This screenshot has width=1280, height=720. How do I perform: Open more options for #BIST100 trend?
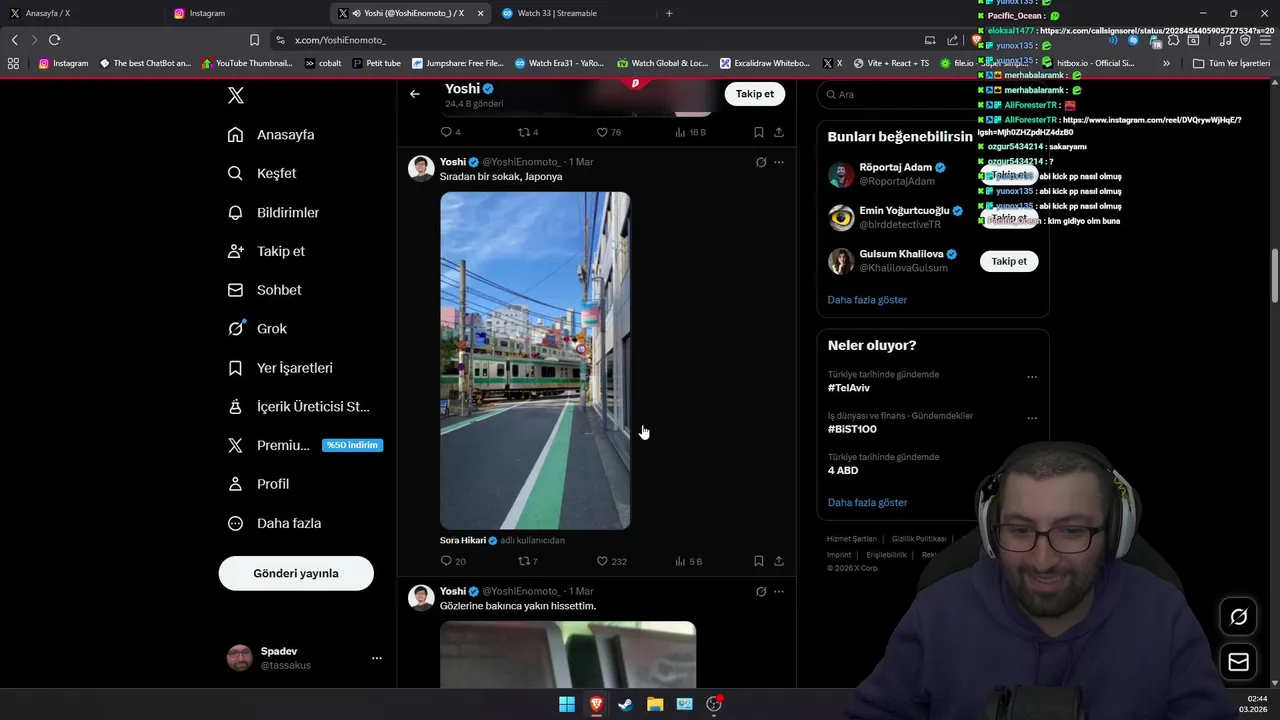pyautogui.click(x=1032, y=418)
